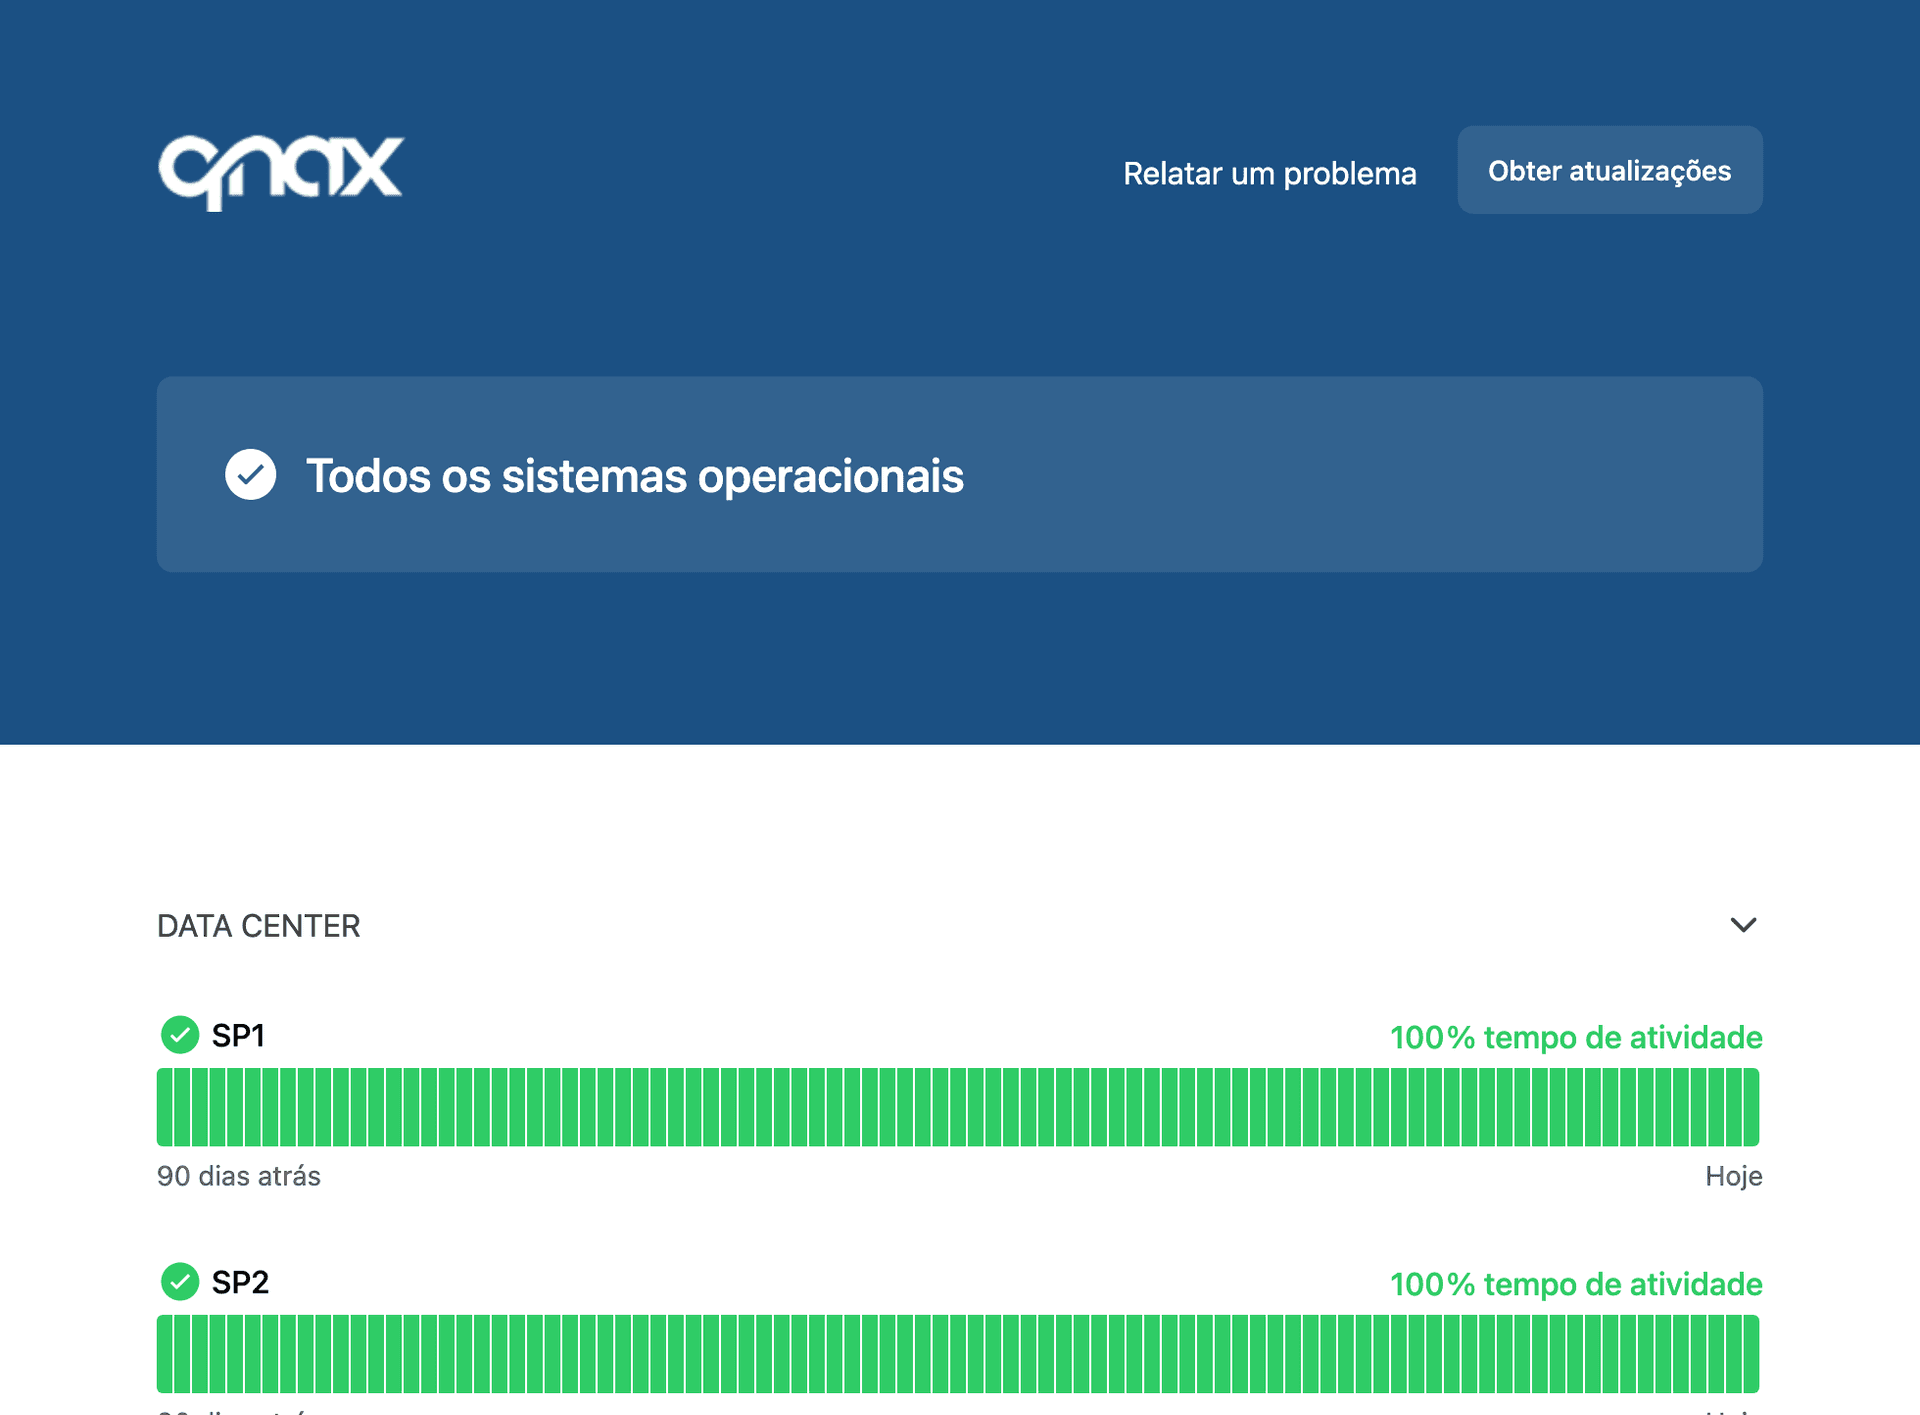Open Relatar um problema link
Image resolution: width=1920 pixels, height=1415 pixels.
[1269, 173]
